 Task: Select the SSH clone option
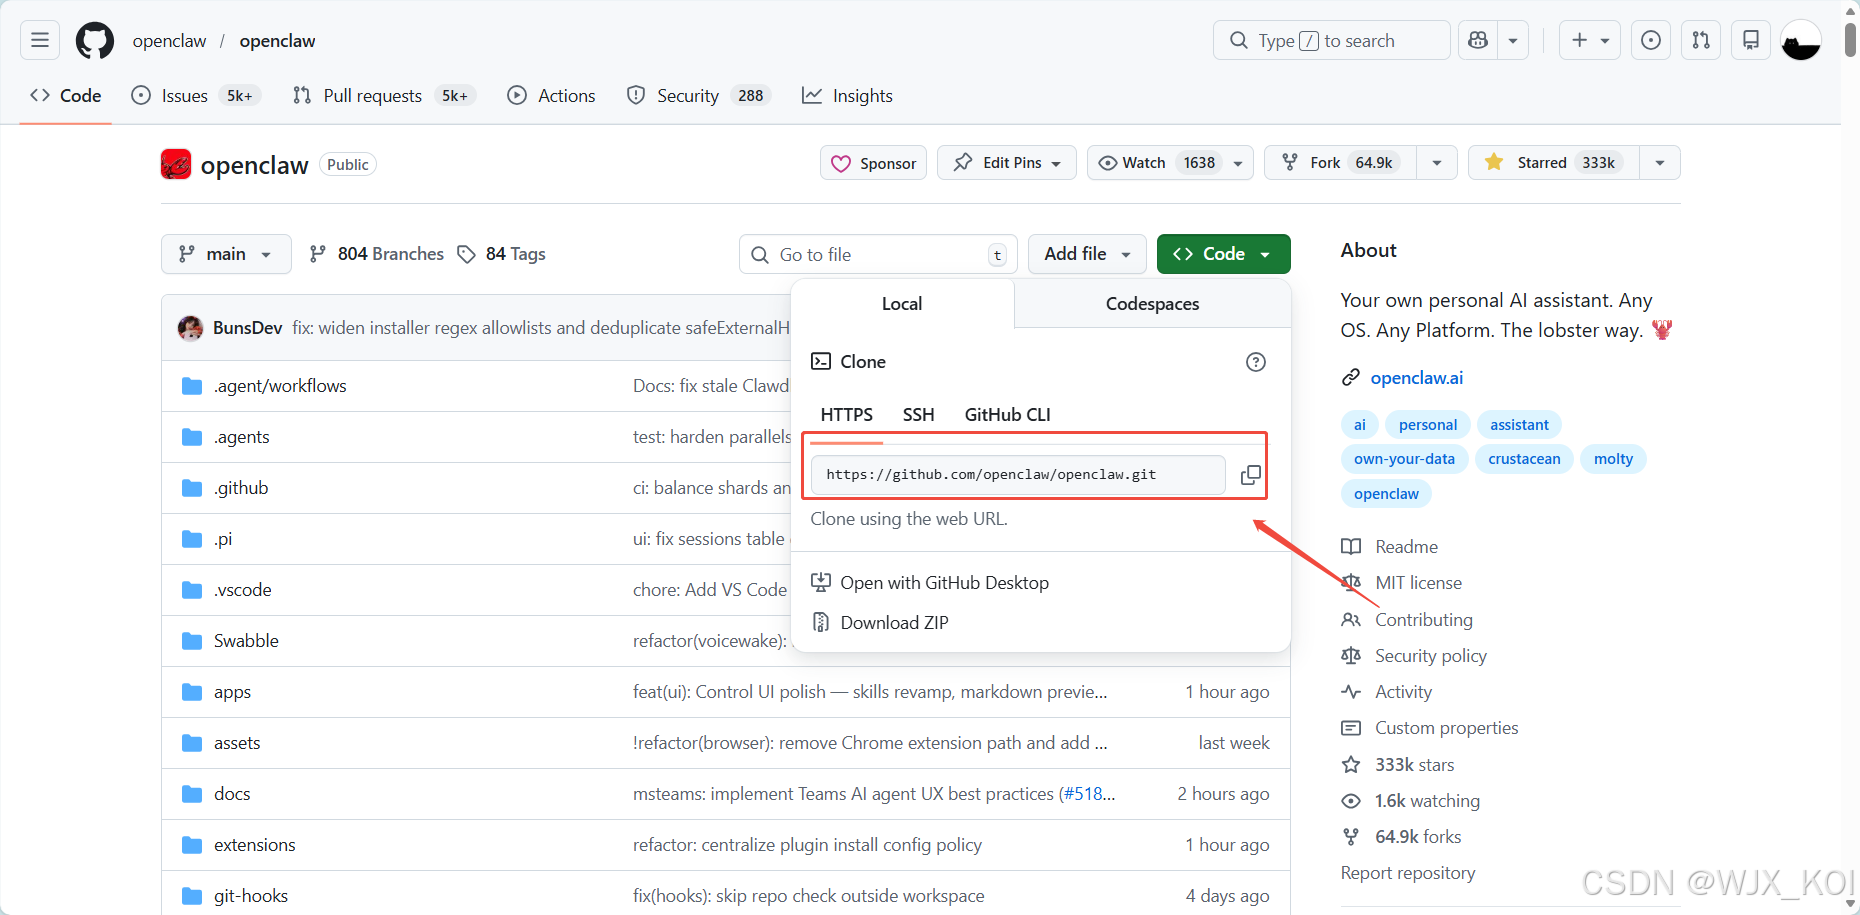(919, 415)
